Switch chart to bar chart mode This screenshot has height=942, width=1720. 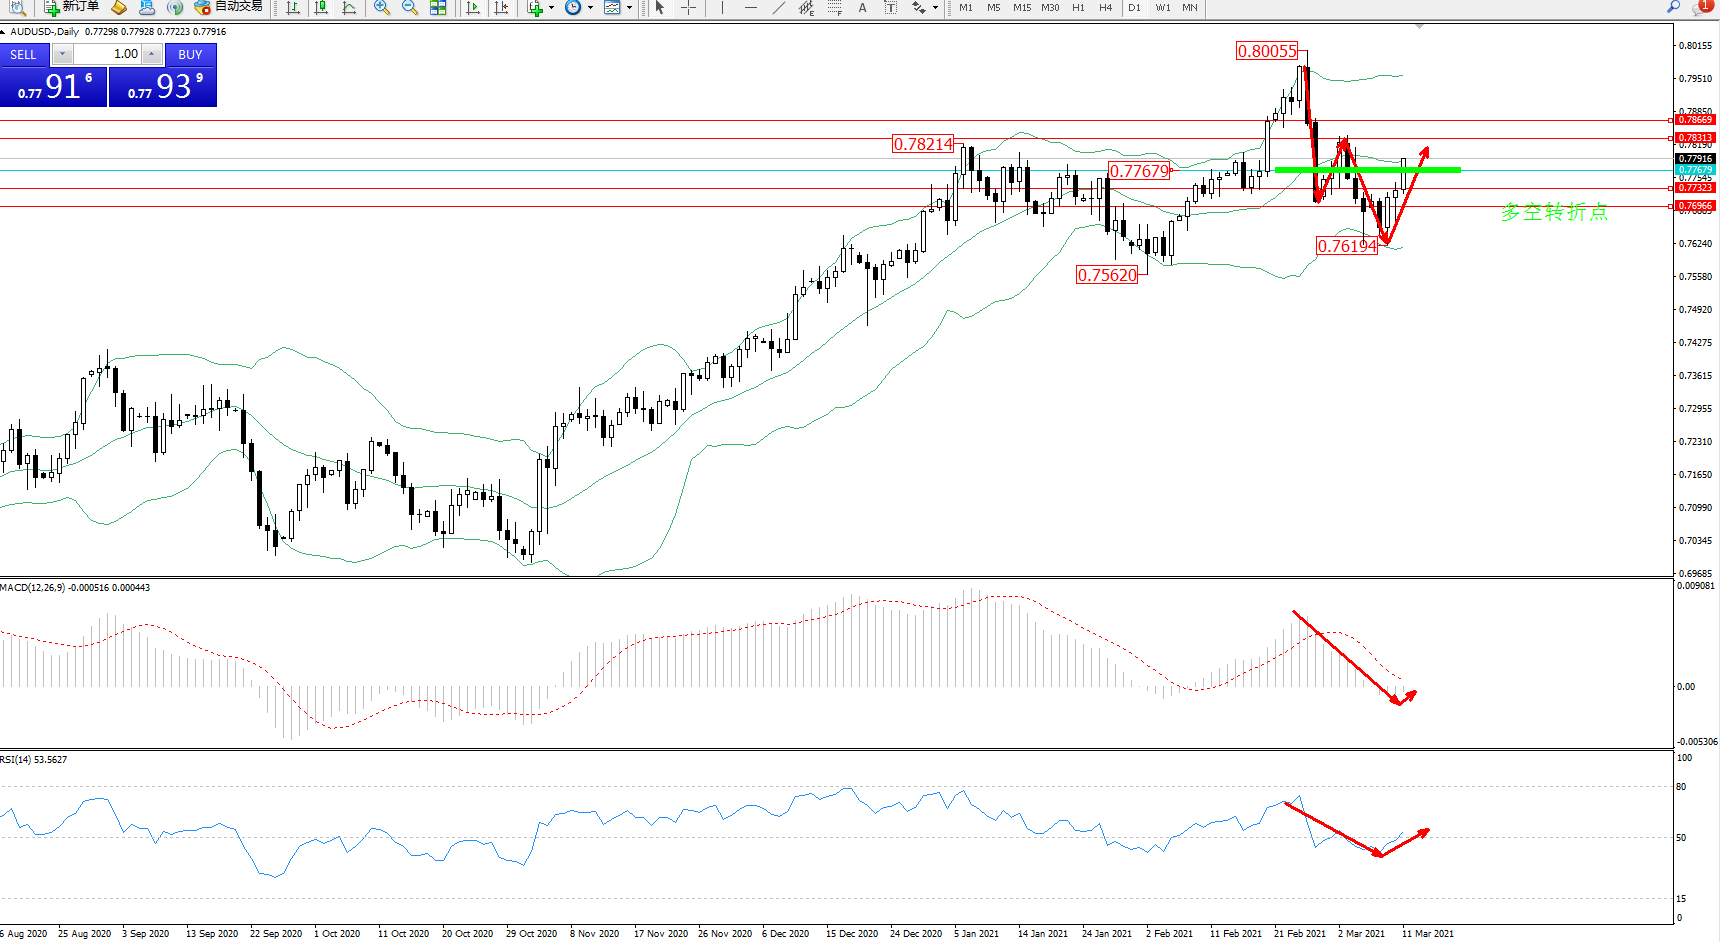293,8
